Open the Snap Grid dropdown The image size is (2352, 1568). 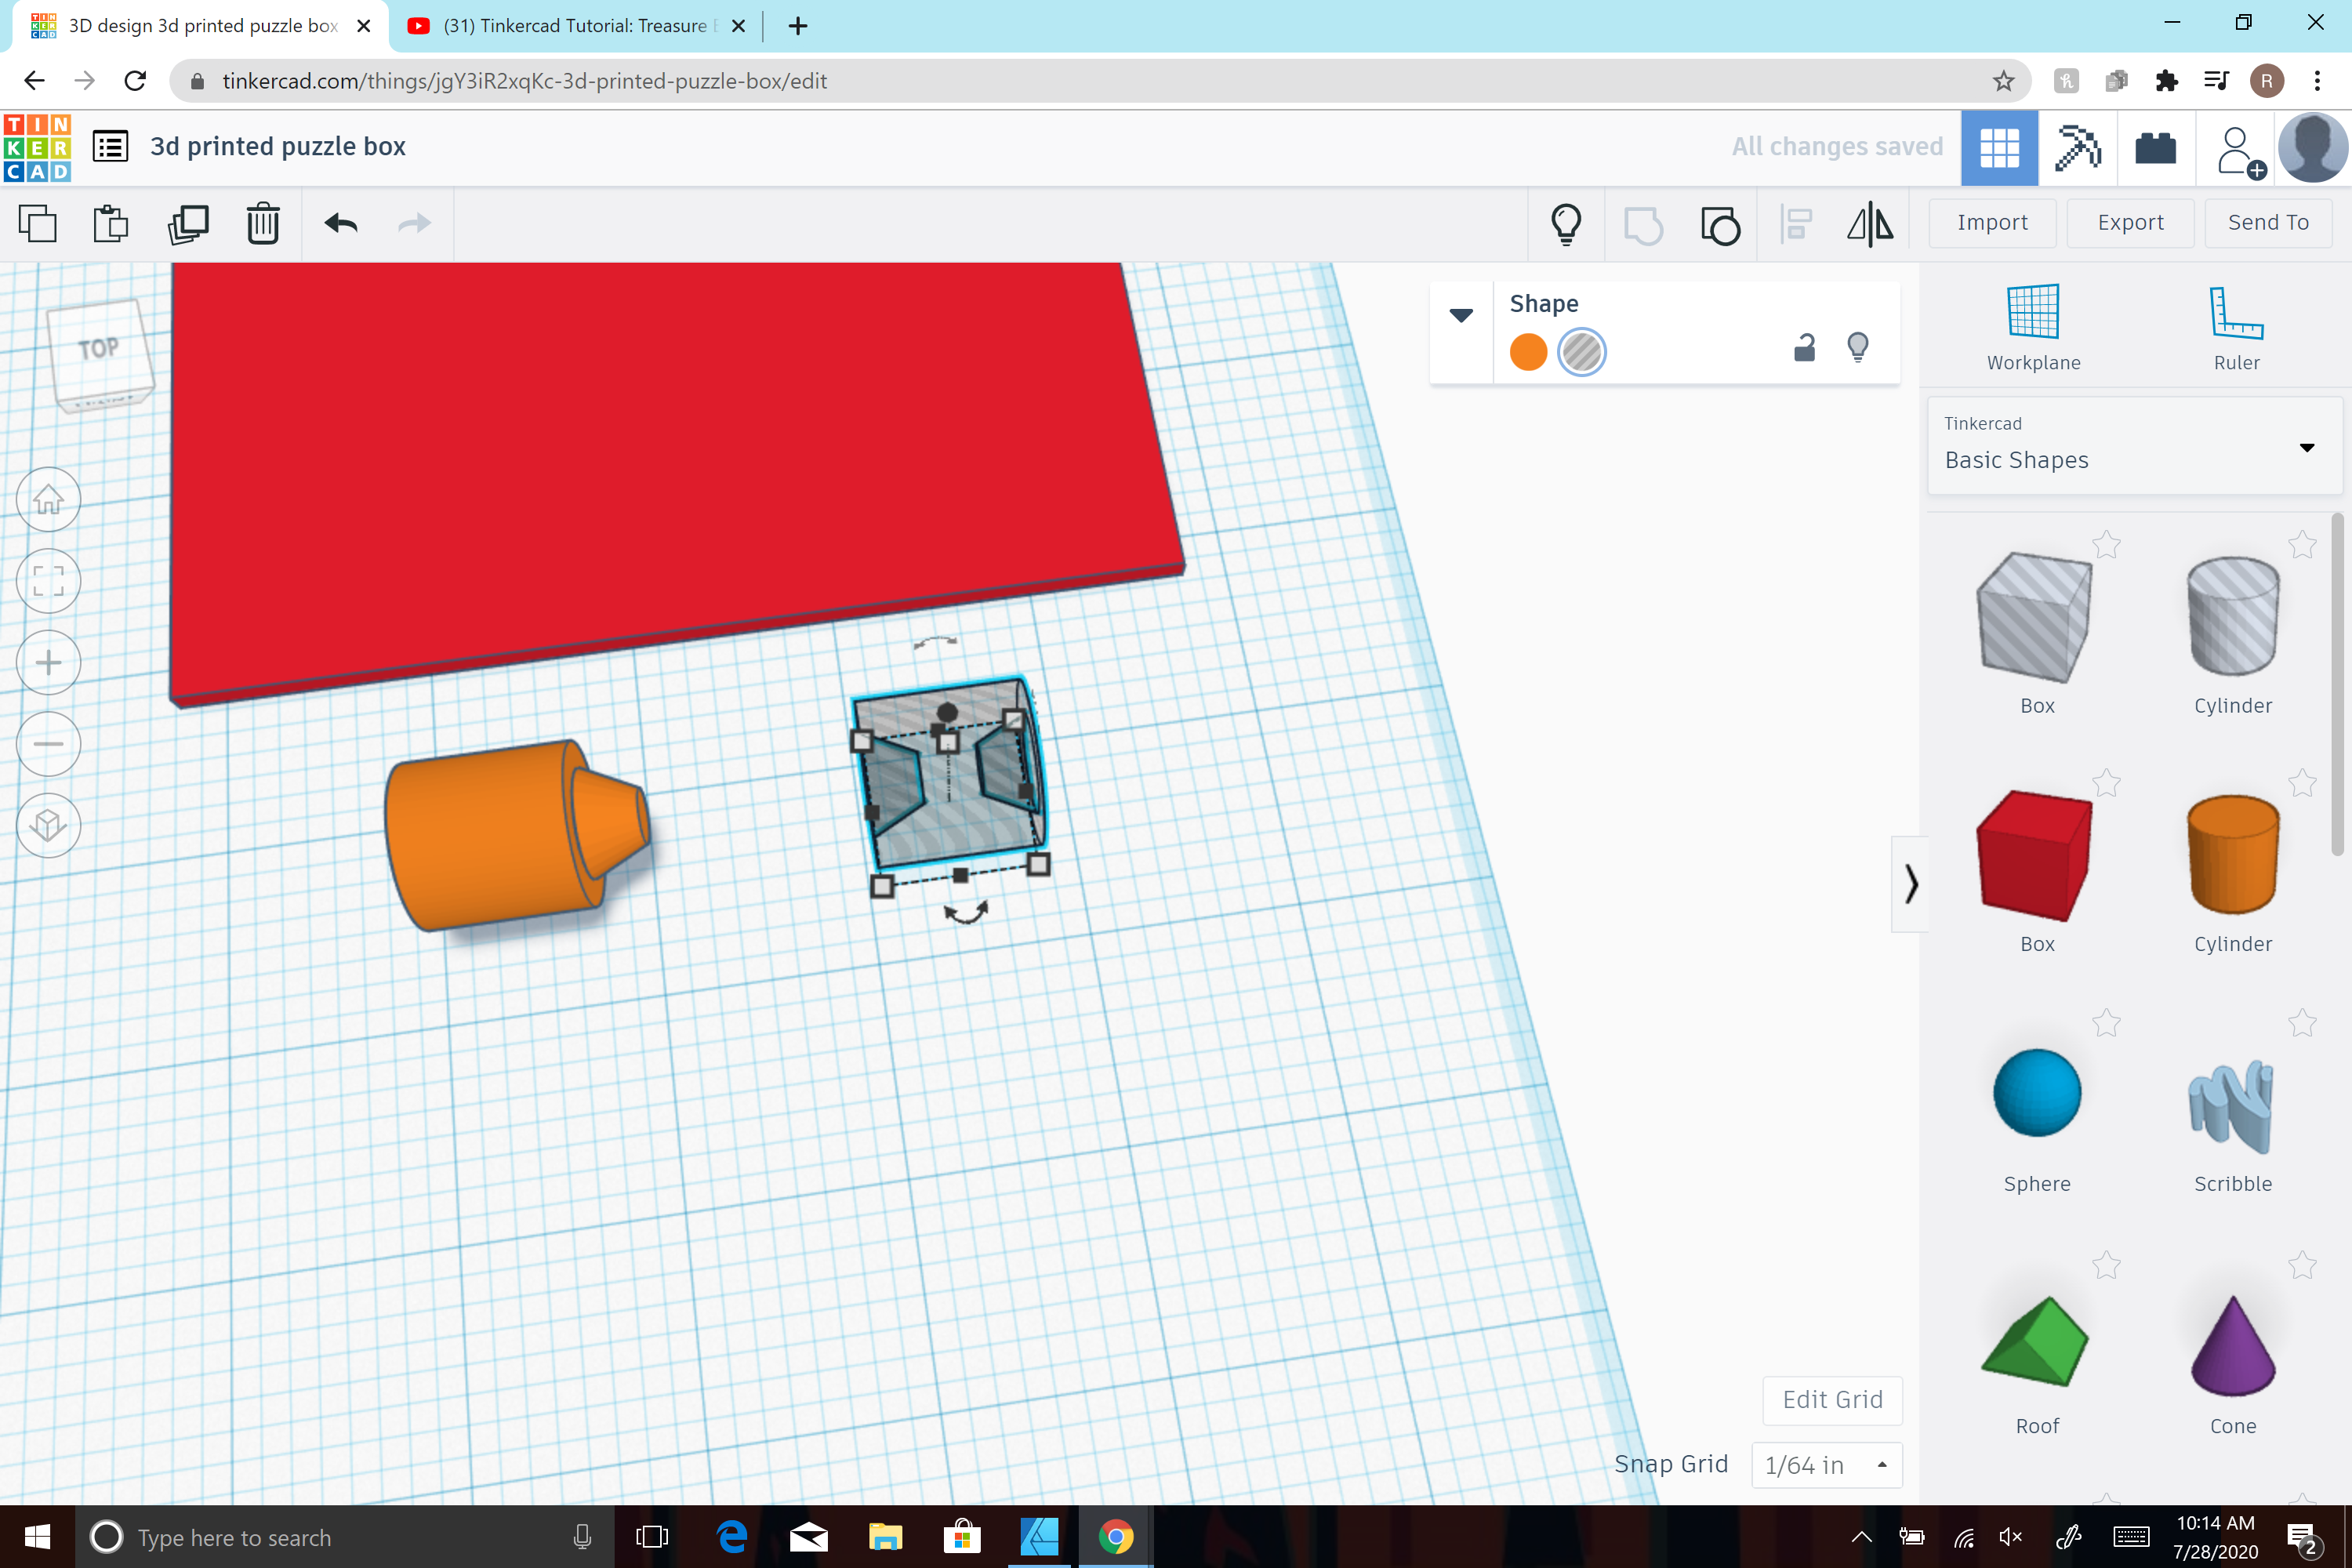[1826, 1465]
